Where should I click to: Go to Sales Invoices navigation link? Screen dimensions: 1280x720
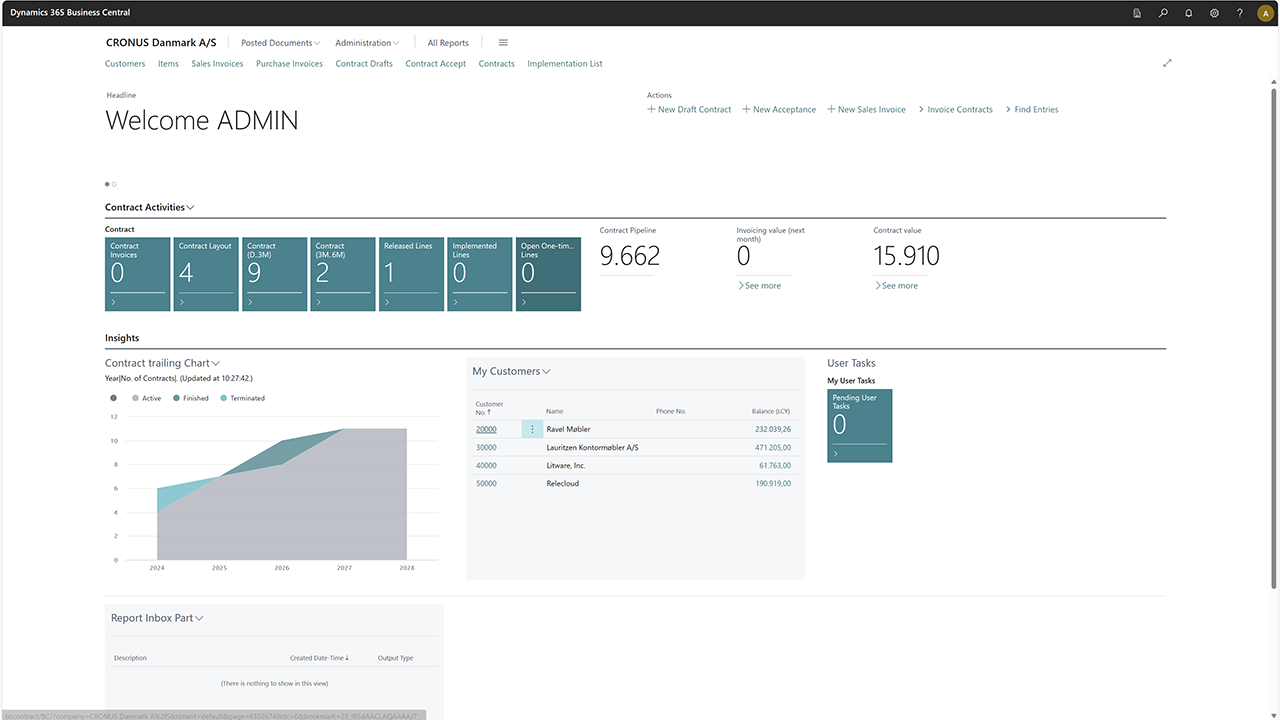tap(217, 63)
